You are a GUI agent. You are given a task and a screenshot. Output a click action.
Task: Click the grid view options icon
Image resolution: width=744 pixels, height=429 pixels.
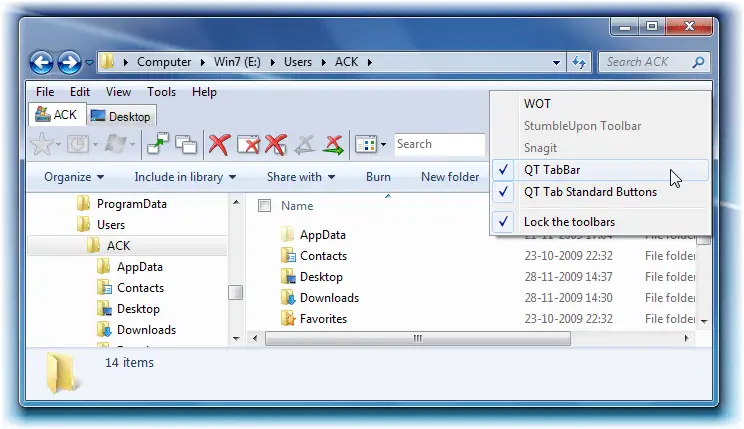tap(366, 144)
